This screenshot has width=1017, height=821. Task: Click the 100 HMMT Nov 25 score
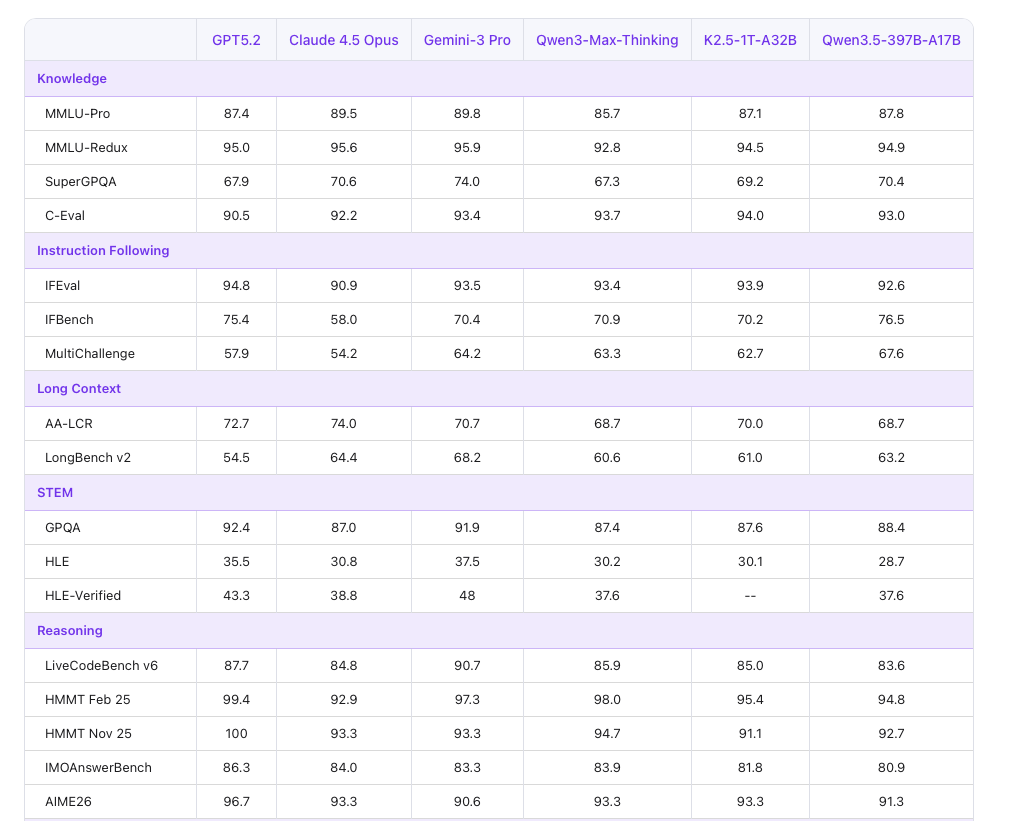(236, 734)
